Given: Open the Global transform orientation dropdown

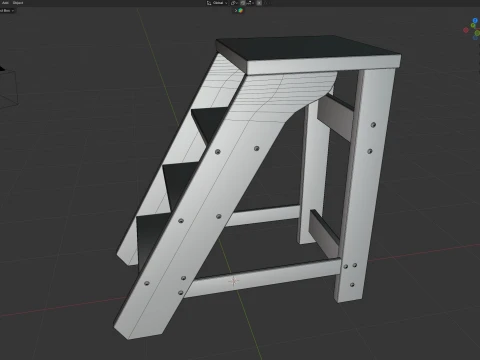Looking at the screenshot, I should pyautogui.click(x=217, y=3).
